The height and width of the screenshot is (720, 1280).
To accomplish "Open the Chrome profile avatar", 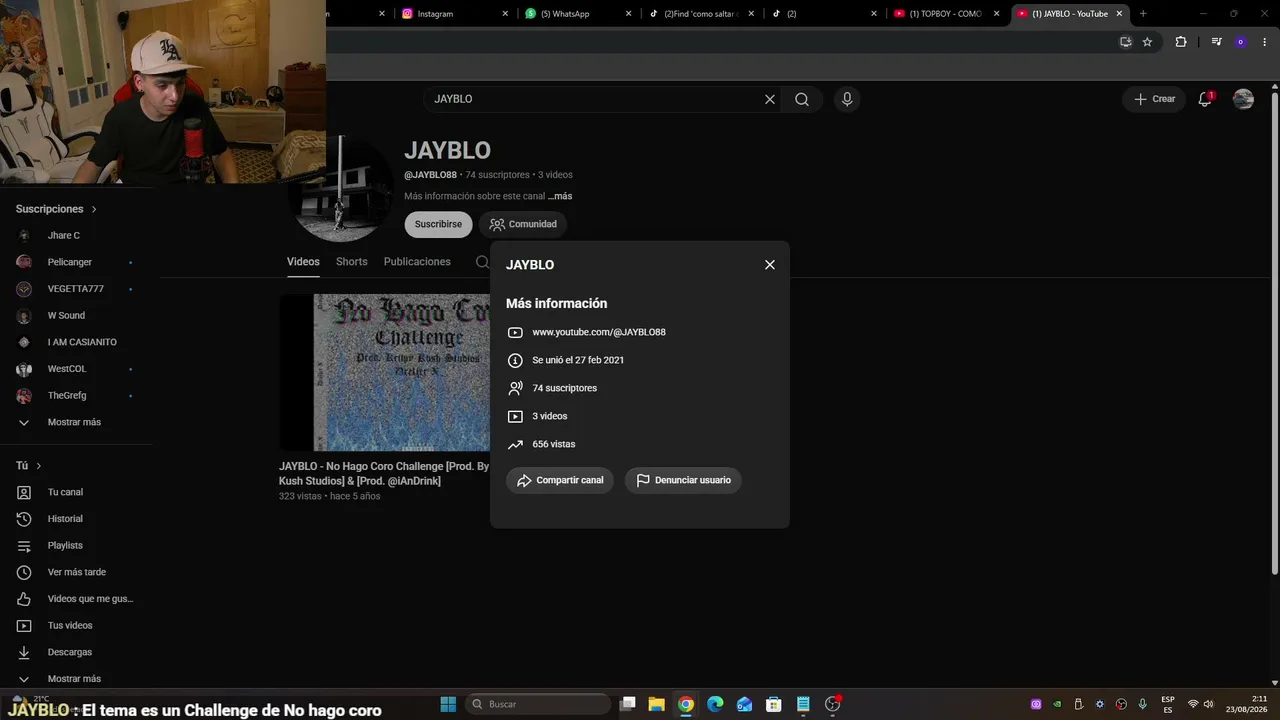I will tap(1241, 42).
